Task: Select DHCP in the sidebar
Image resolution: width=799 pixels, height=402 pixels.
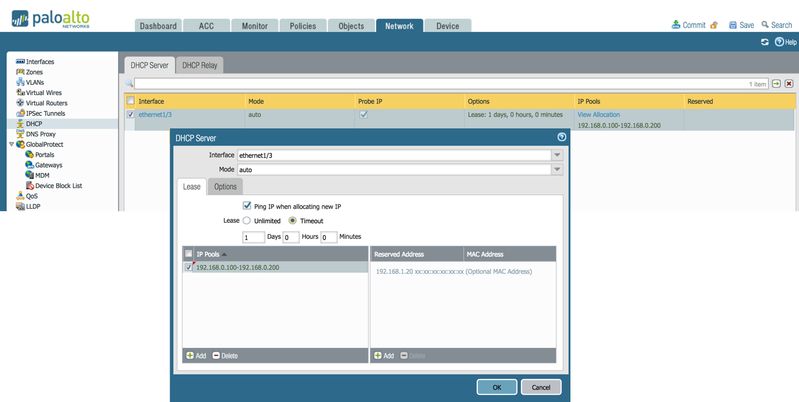Action: click(34, 124)
